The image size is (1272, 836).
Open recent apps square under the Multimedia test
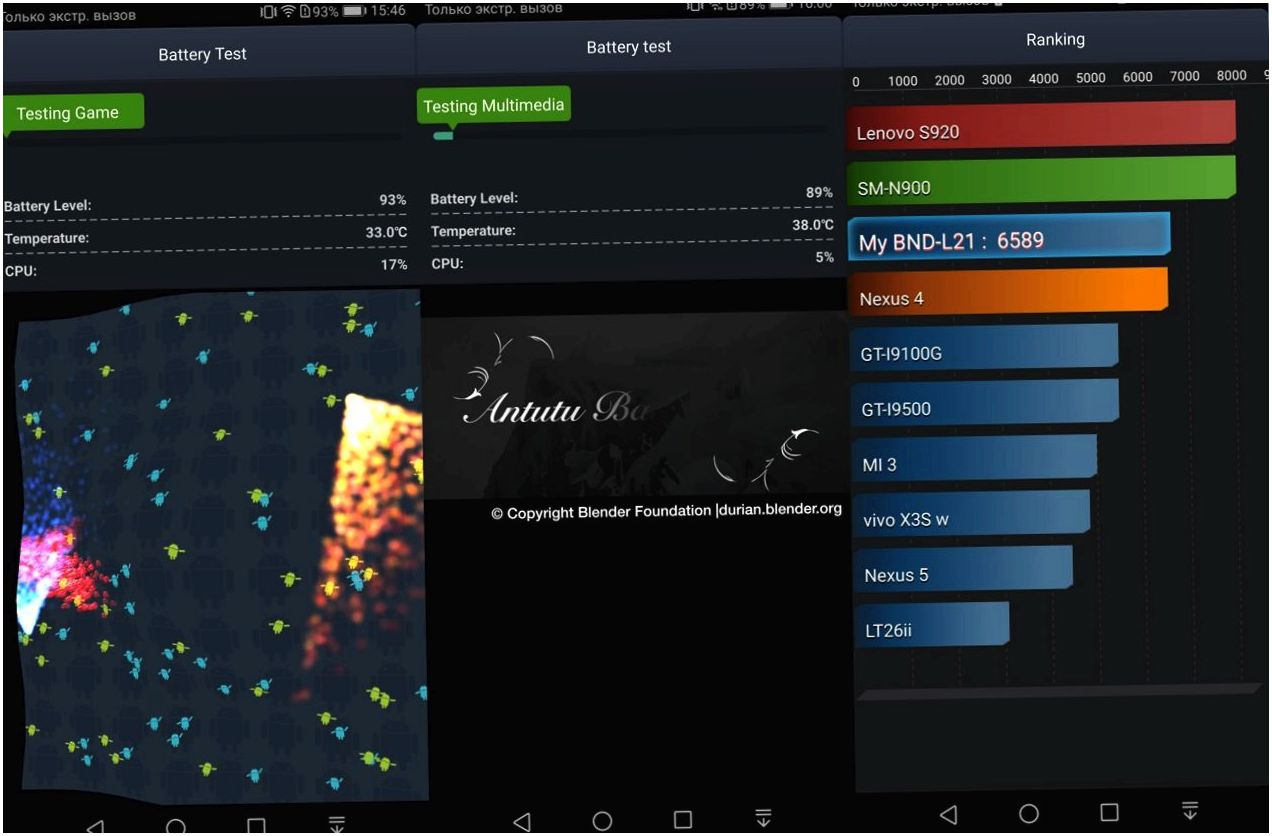tap(683, 820)
